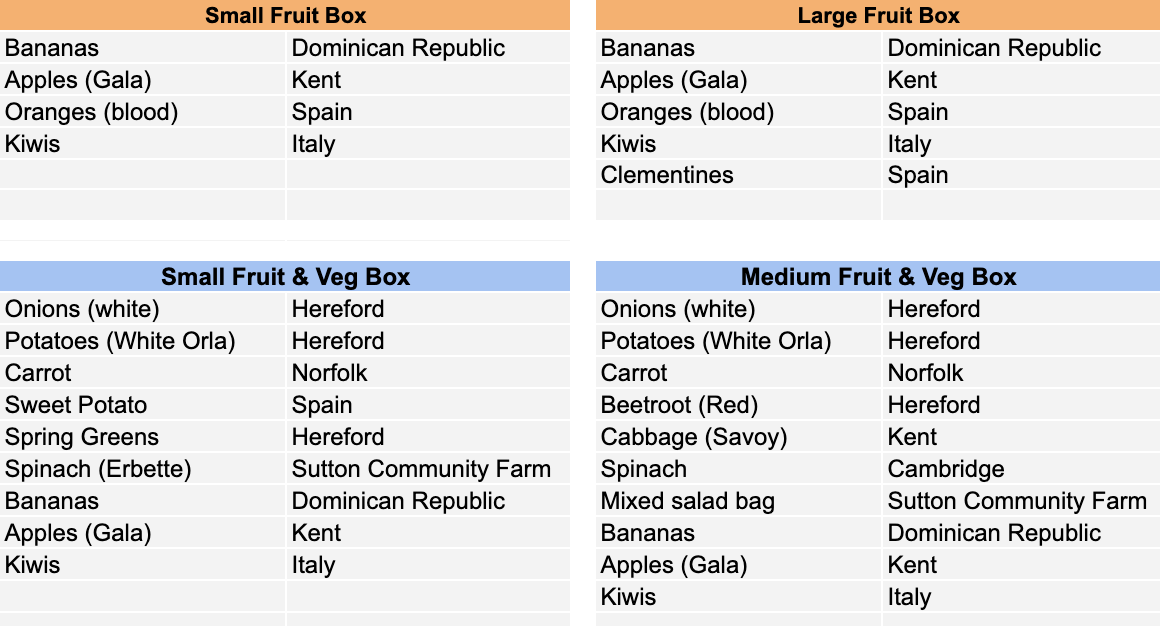Select Potatoes (White Orla) in Medium box

(x=738, y=341)
